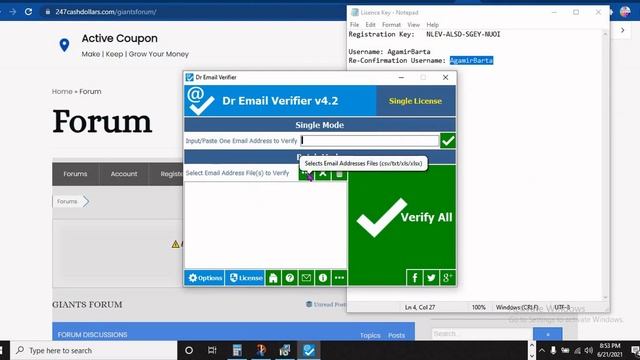640x360 pixels.
Task: Click the volume speaker tray icon
Action: point(588,350)
